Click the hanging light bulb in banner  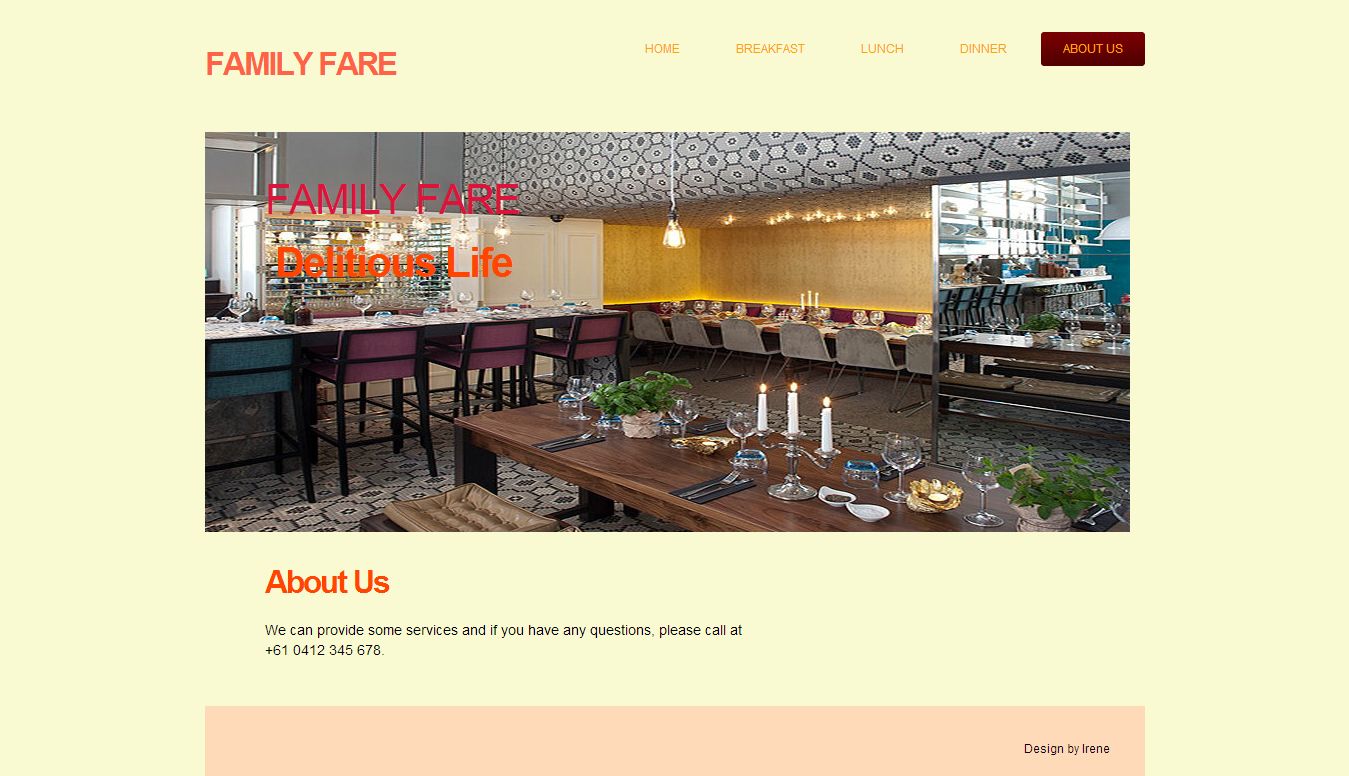point(674,232)
